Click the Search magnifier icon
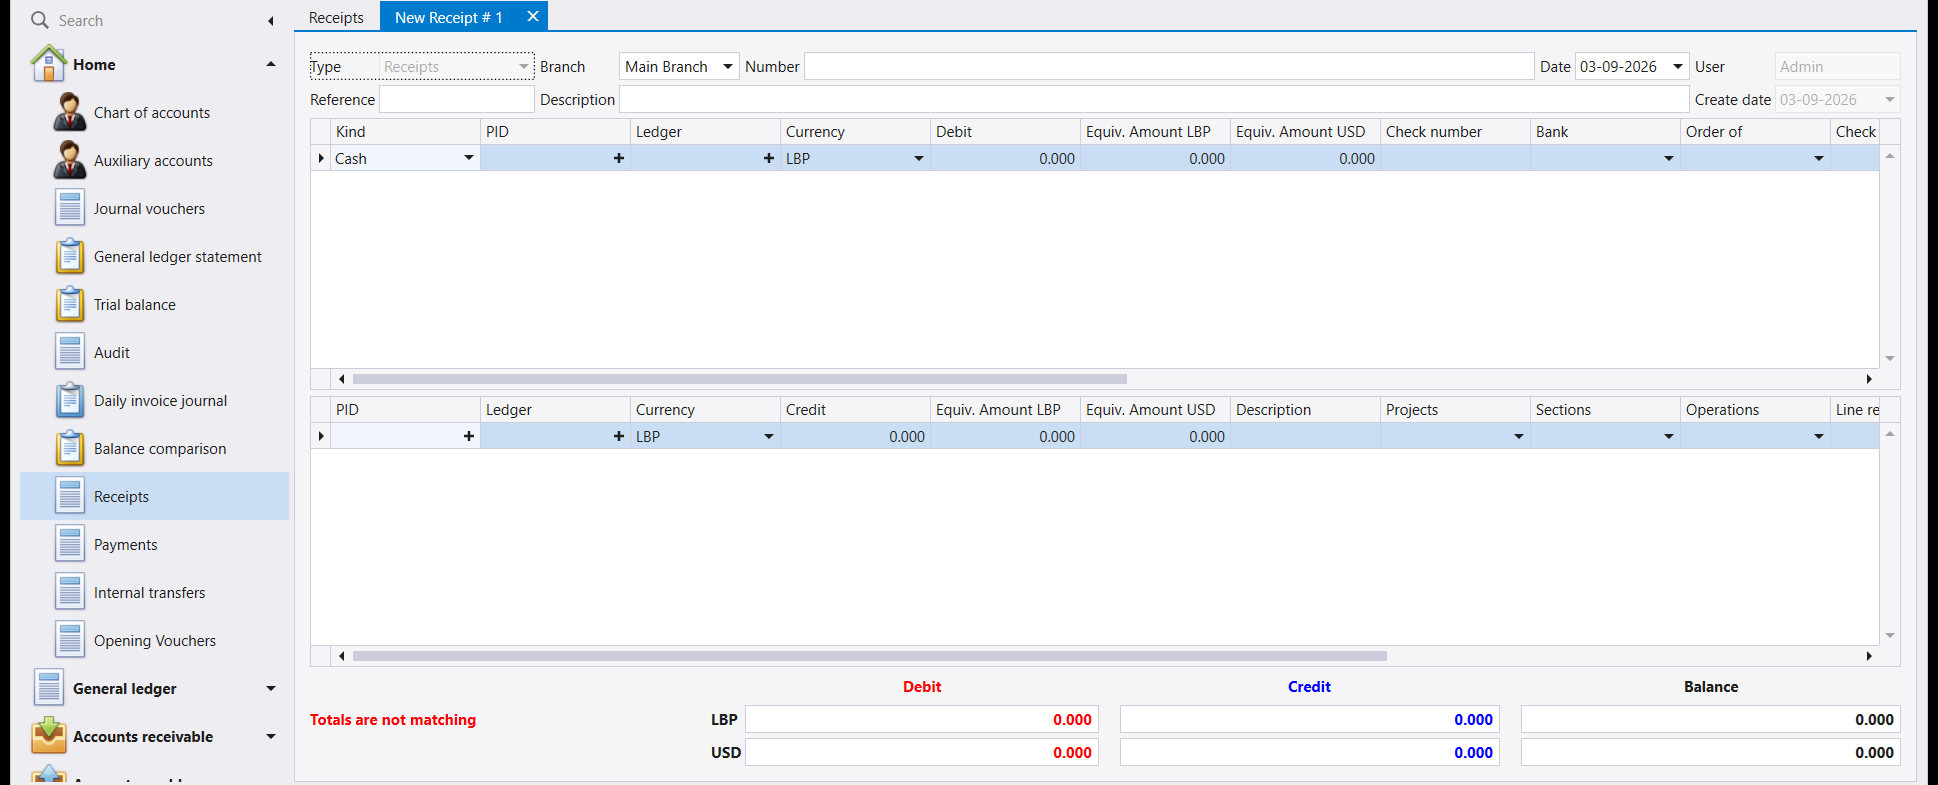The height and width of the screenshot is (785, 1938). [40, 20]
